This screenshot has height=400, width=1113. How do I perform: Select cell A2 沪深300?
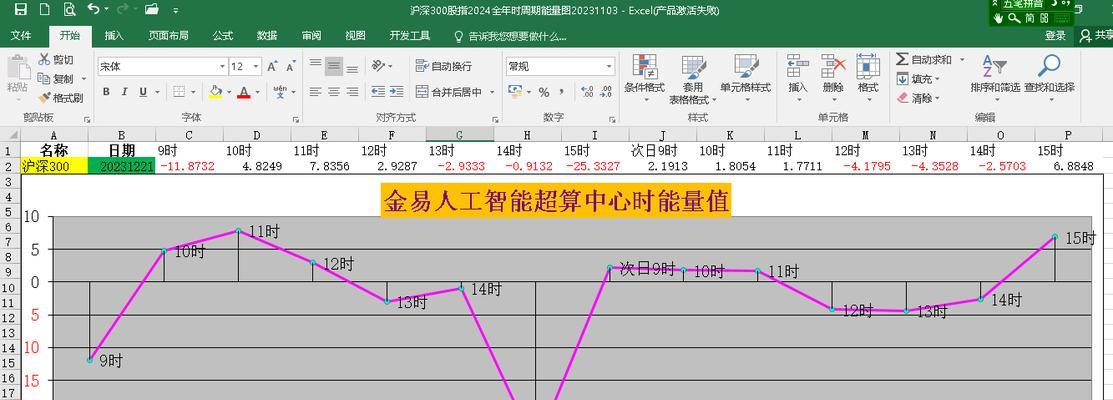(55, 166)
